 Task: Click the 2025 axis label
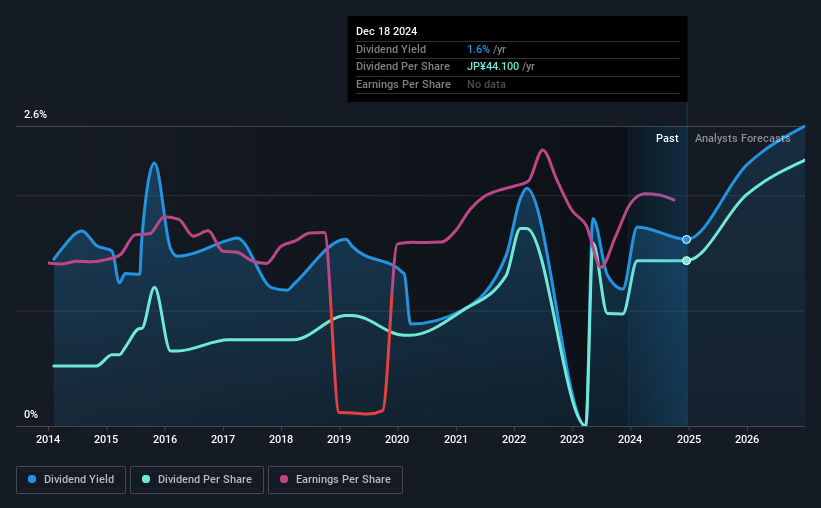pyautogui.click(x=689, y=439)
